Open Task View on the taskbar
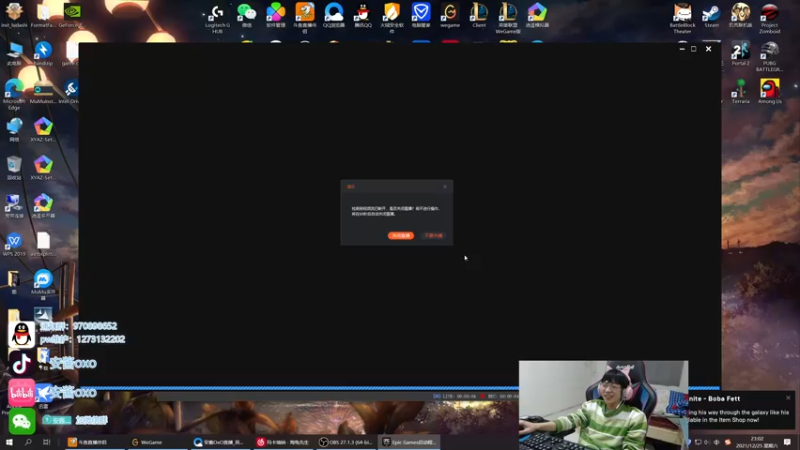Viewport: 800px width, 450px height. (46, 442)
